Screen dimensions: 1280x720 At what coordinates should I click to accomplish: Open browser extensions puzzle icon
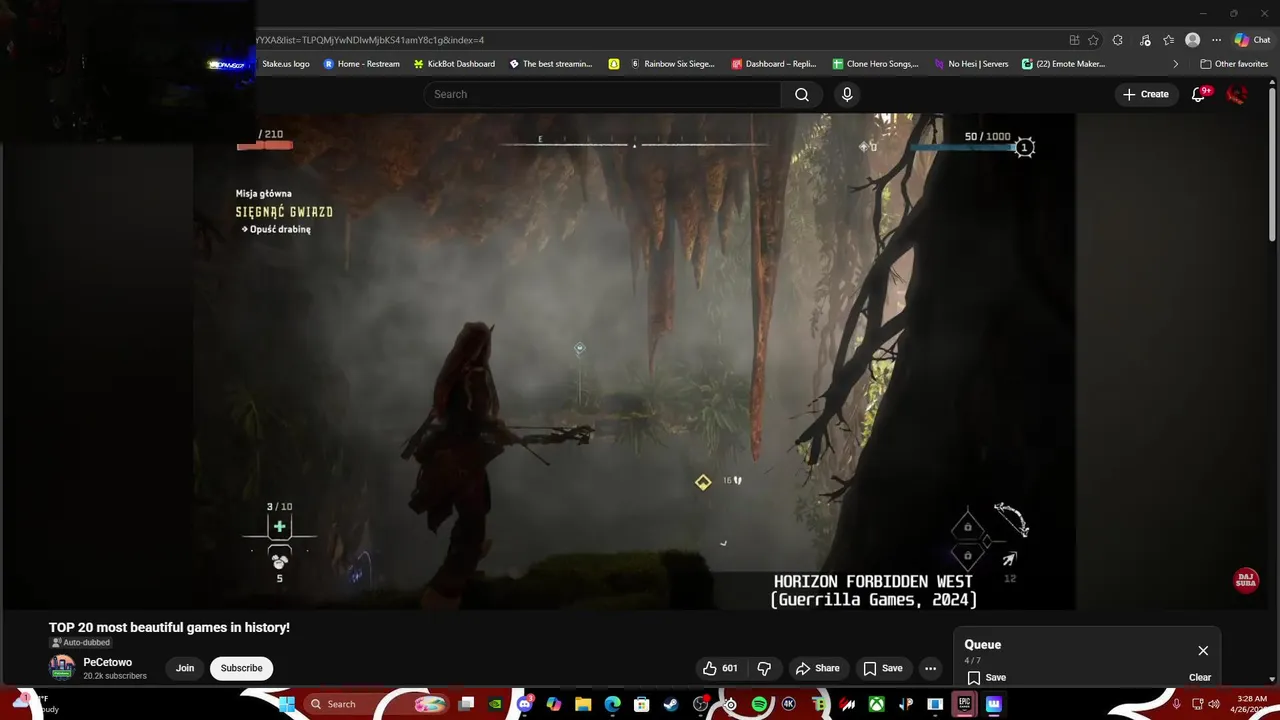tap(1117, 40)
